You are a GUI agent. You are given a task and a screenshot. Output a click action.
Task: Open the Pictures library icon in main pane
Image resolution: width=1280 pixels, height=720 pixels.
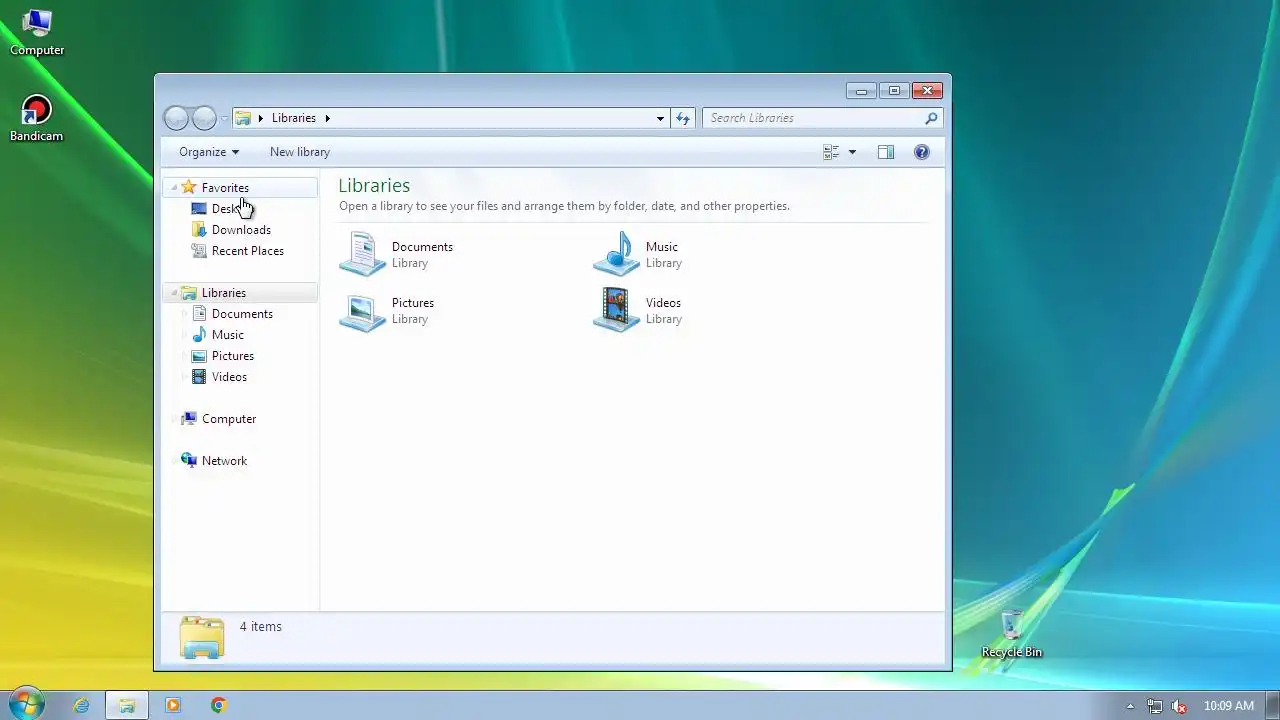[x=362, y=310]
